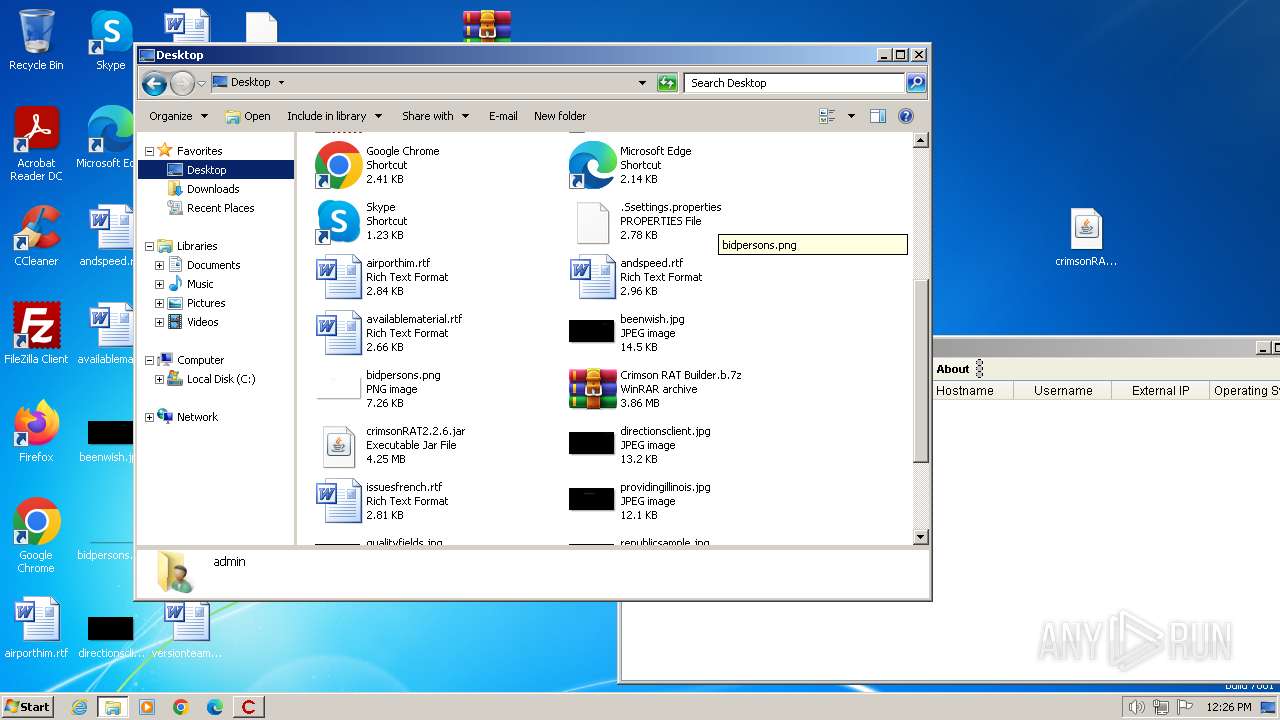Screen dimensions: 1280x720
Task: Select Recent Places under Favorites
Action: [x=220, y=208]
